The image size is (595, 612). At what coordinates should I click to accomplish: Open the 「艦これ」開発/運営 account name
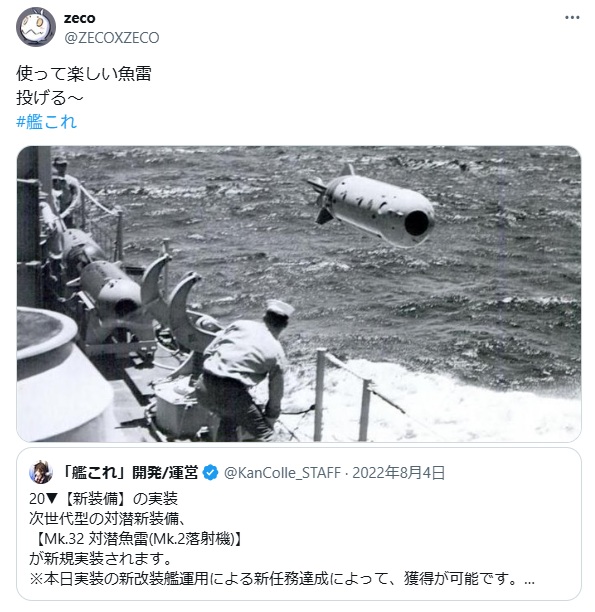pos(130,473)
